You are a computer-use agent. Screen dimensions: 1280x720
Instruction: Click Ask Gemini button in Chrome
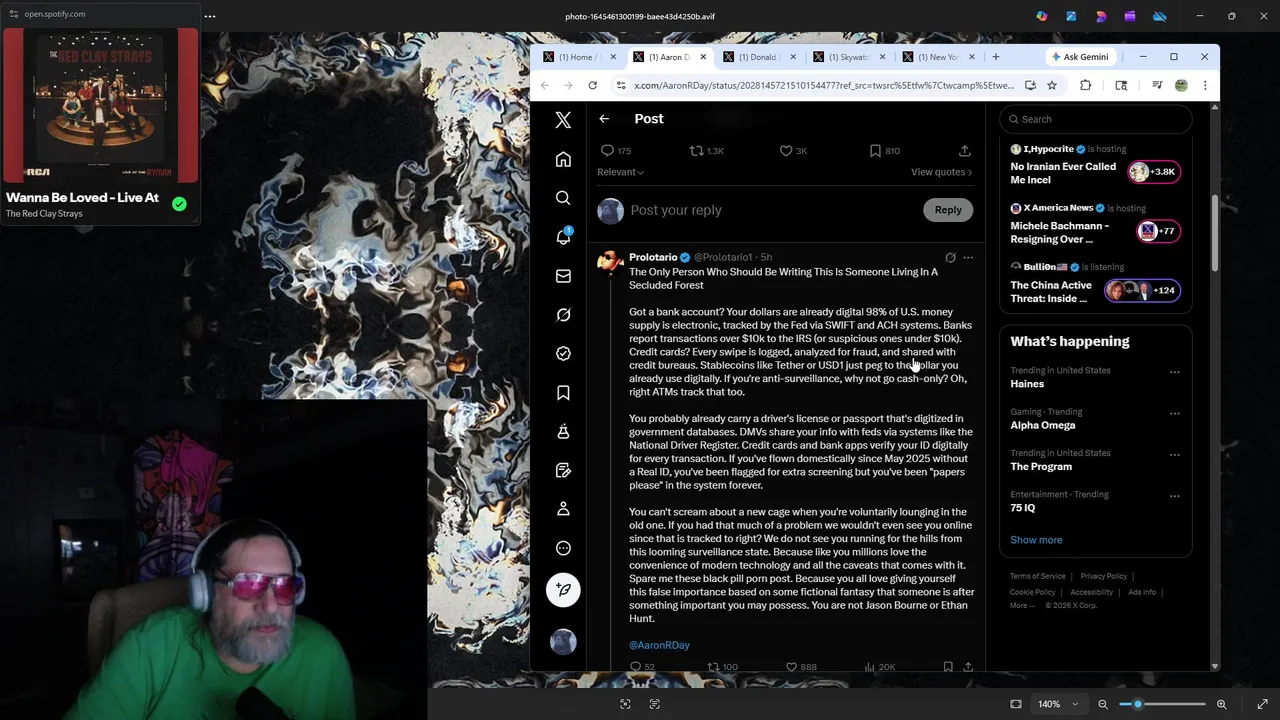click(x=1080, y=57)
